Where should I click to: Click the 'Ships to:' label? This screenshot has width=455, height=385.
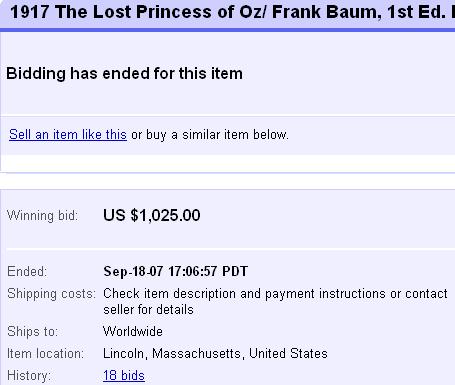click(32, 332)
